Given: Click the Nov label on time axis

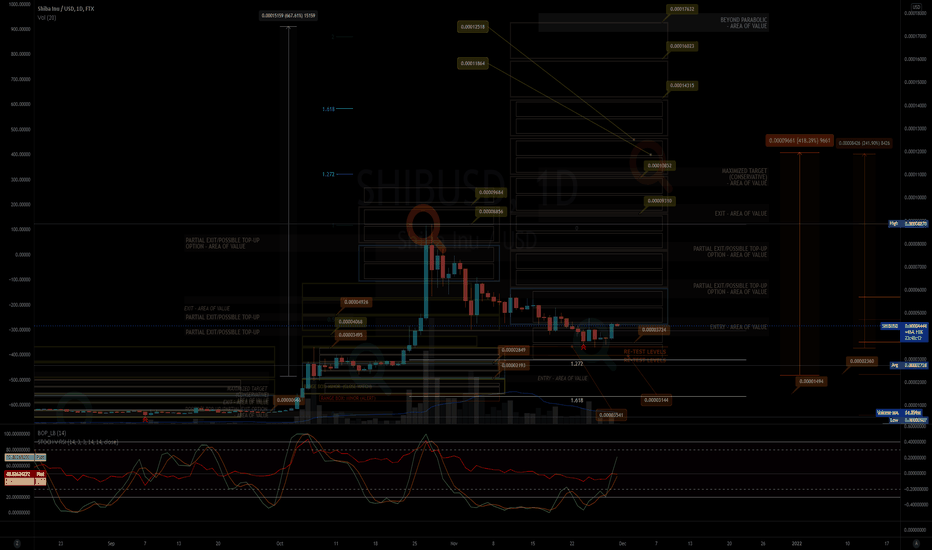Looking at the screenshot, I should point(454,543).
